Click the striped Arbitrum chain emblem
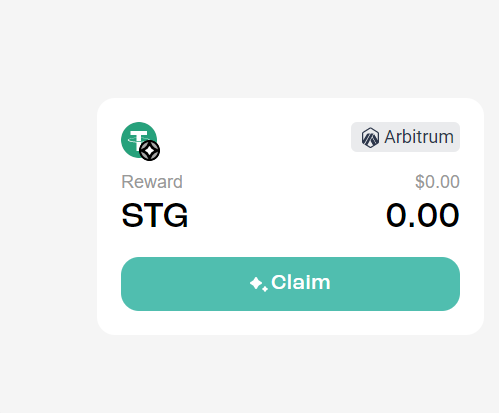Image resolution: width=499 pixels, height=413 pixels. (370, 137)
